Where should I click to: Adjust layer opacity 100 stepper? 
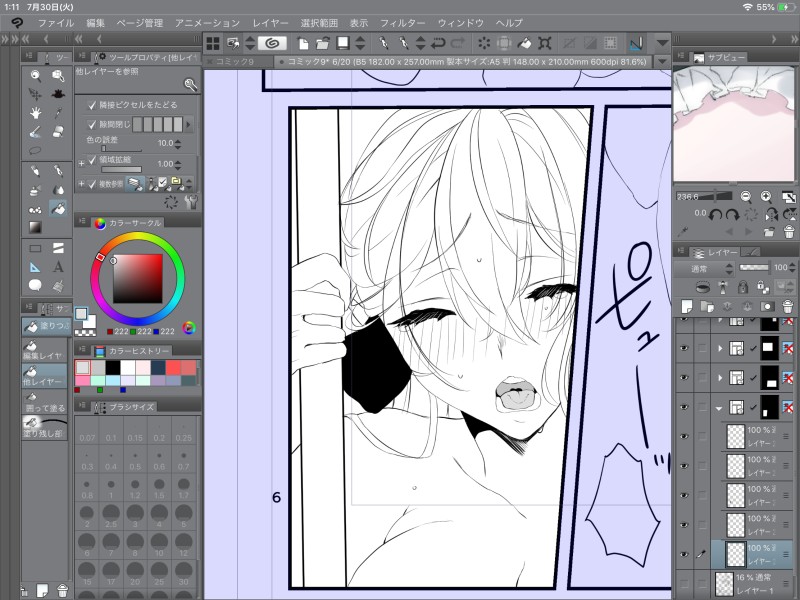pyautogui.click(x=792, y=267)
